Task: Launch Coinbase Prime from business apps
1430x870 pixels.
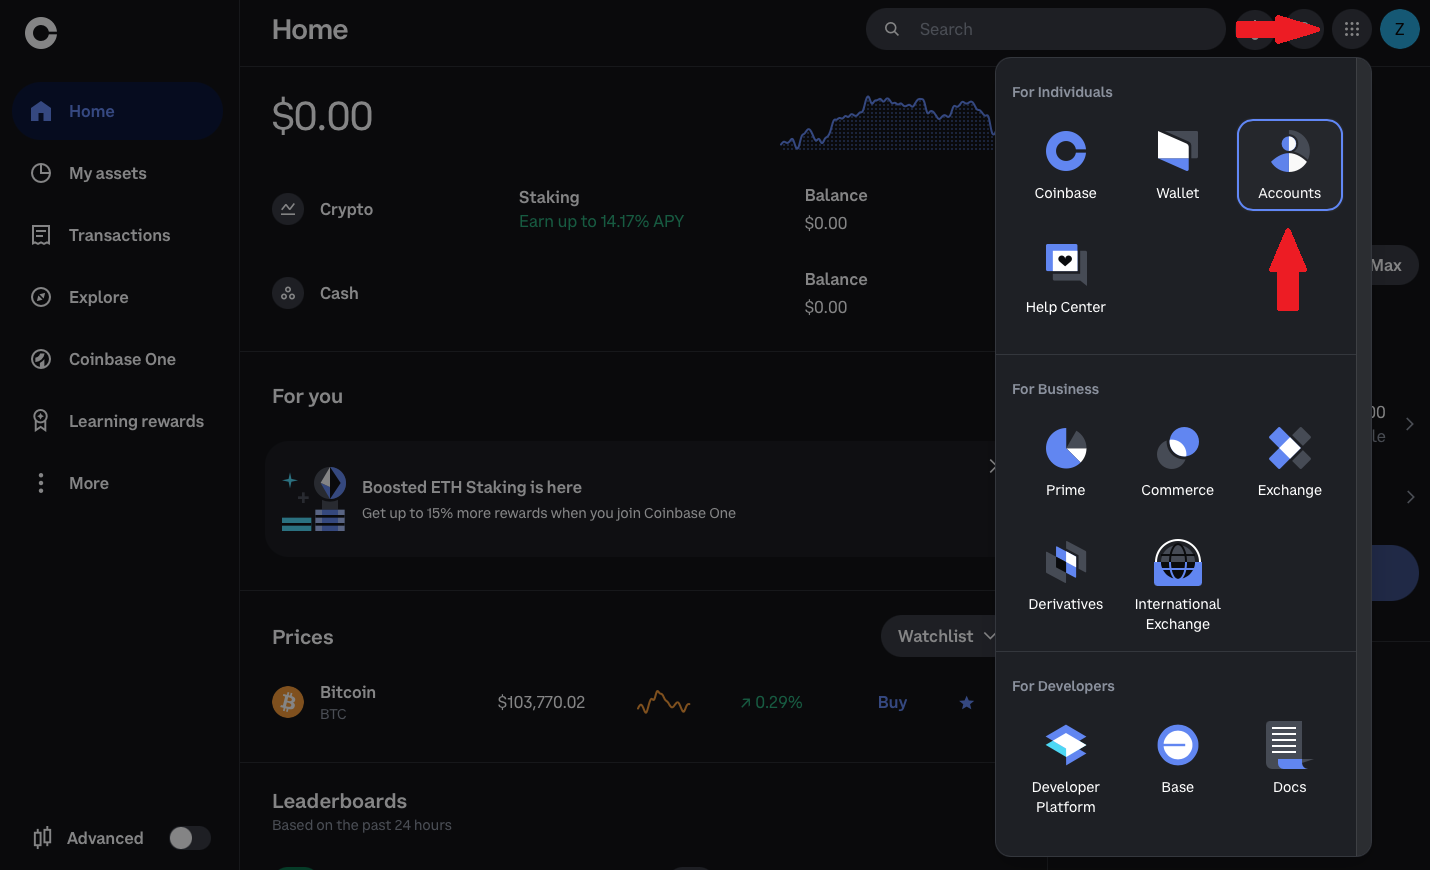Action: (1065, 462)
